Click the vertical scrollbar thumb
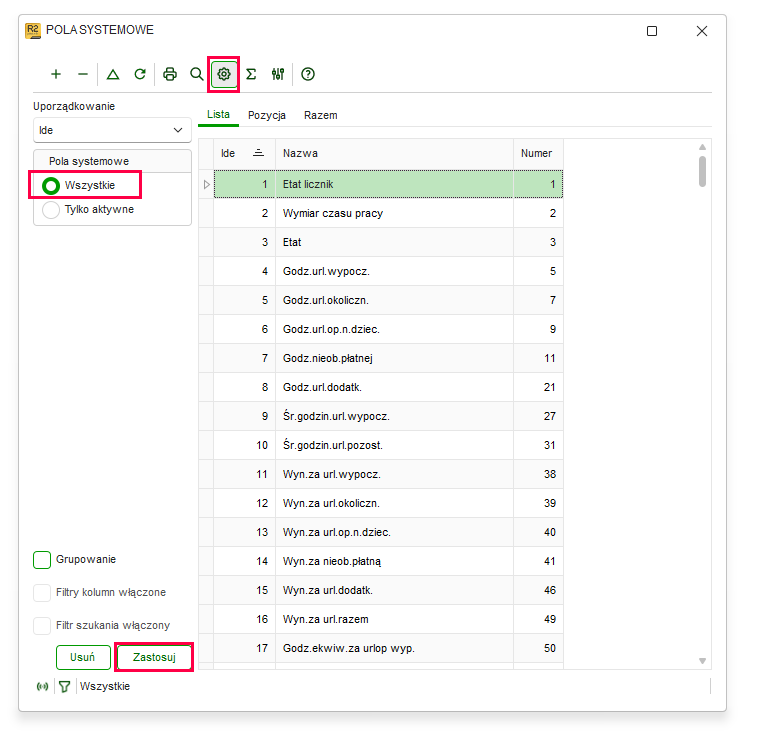757x740 pixels. coord(702,171)
